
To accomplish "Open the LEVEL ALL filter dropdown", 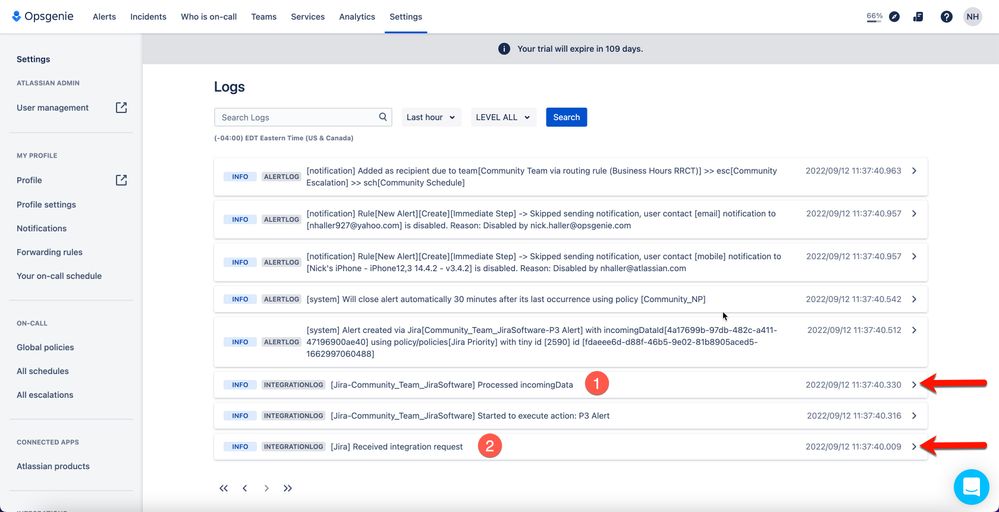I will point(502,117).
